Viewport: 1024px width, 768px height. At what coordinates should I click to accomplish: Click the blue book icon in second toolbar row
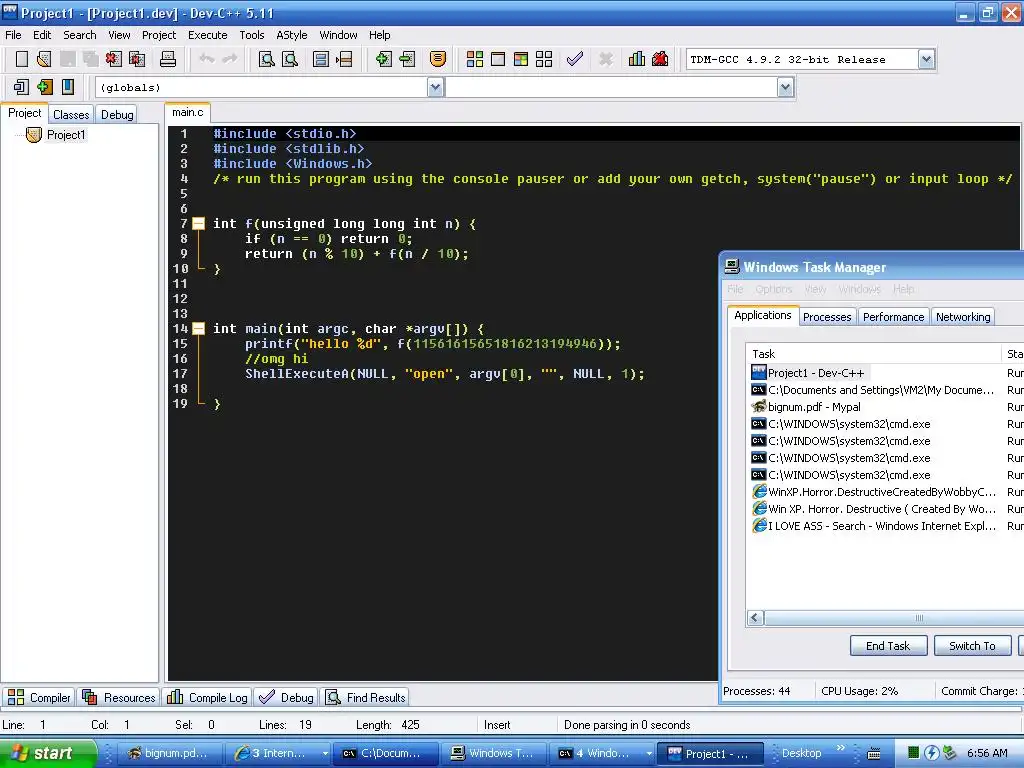[x=68, y=87]
